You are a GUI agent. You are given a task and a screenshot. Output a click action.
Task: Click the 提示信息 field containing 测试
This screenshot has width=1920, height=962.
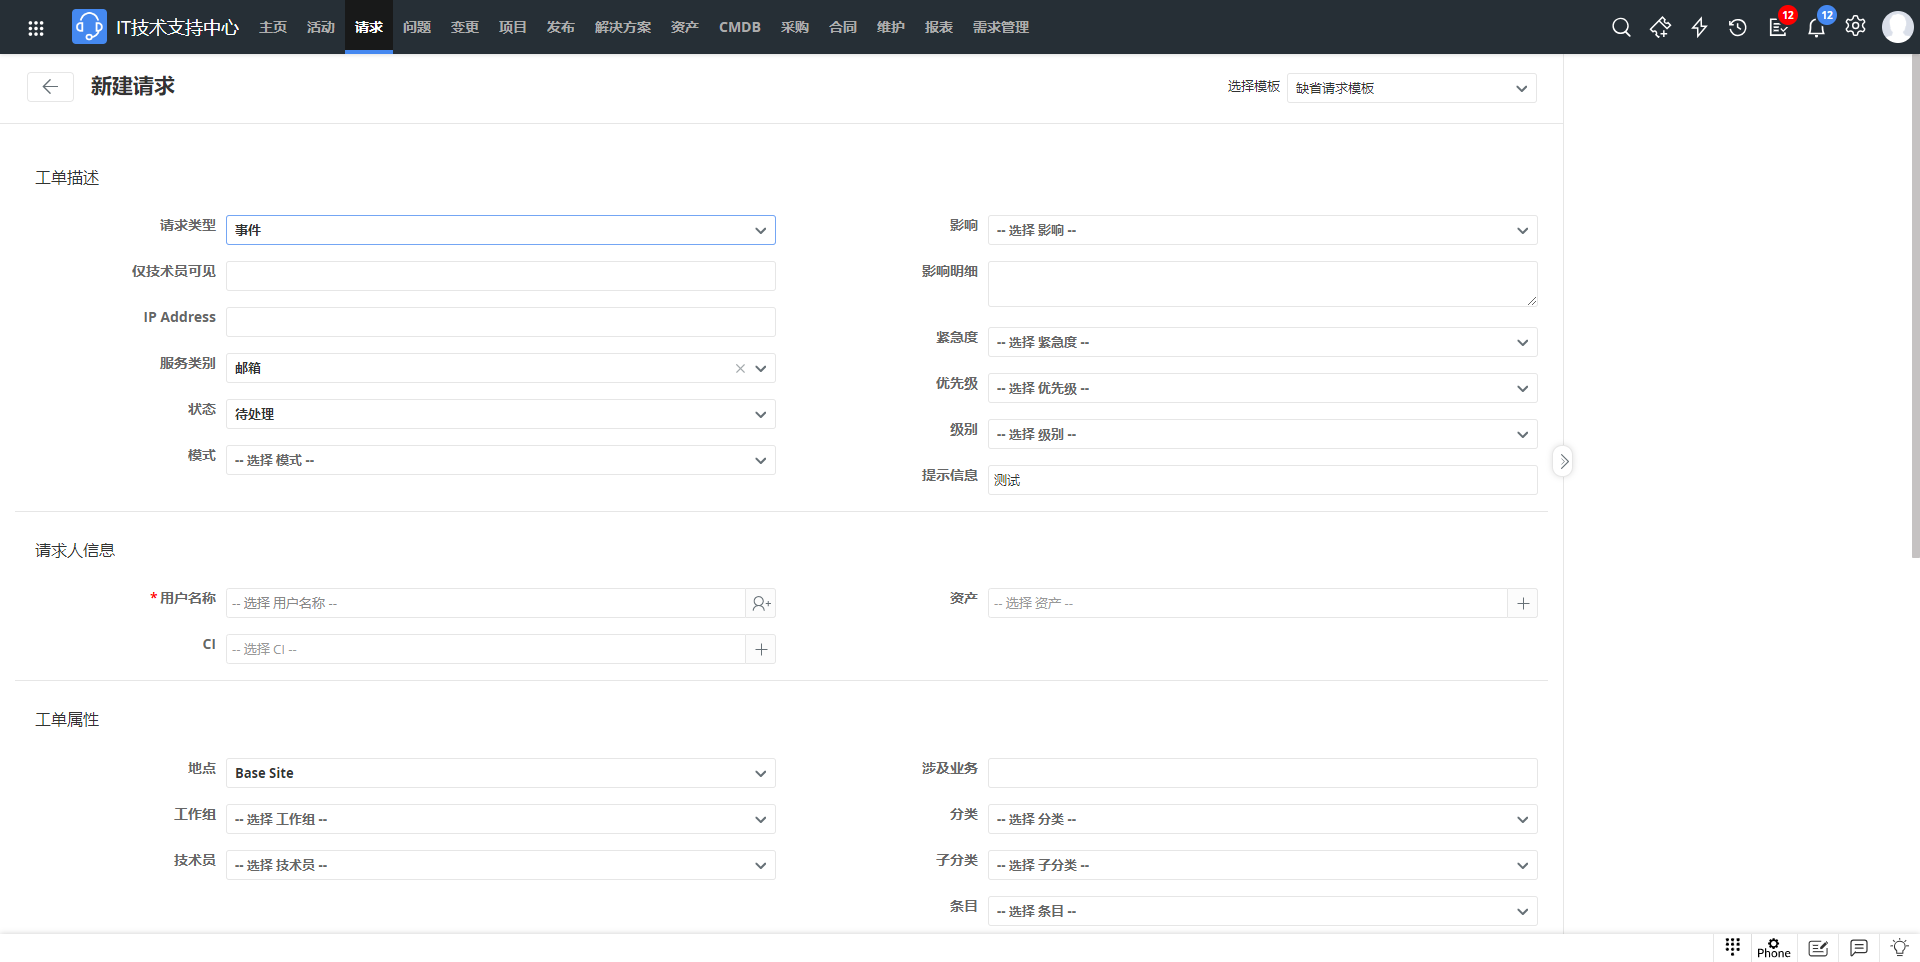coord(1263,480)
